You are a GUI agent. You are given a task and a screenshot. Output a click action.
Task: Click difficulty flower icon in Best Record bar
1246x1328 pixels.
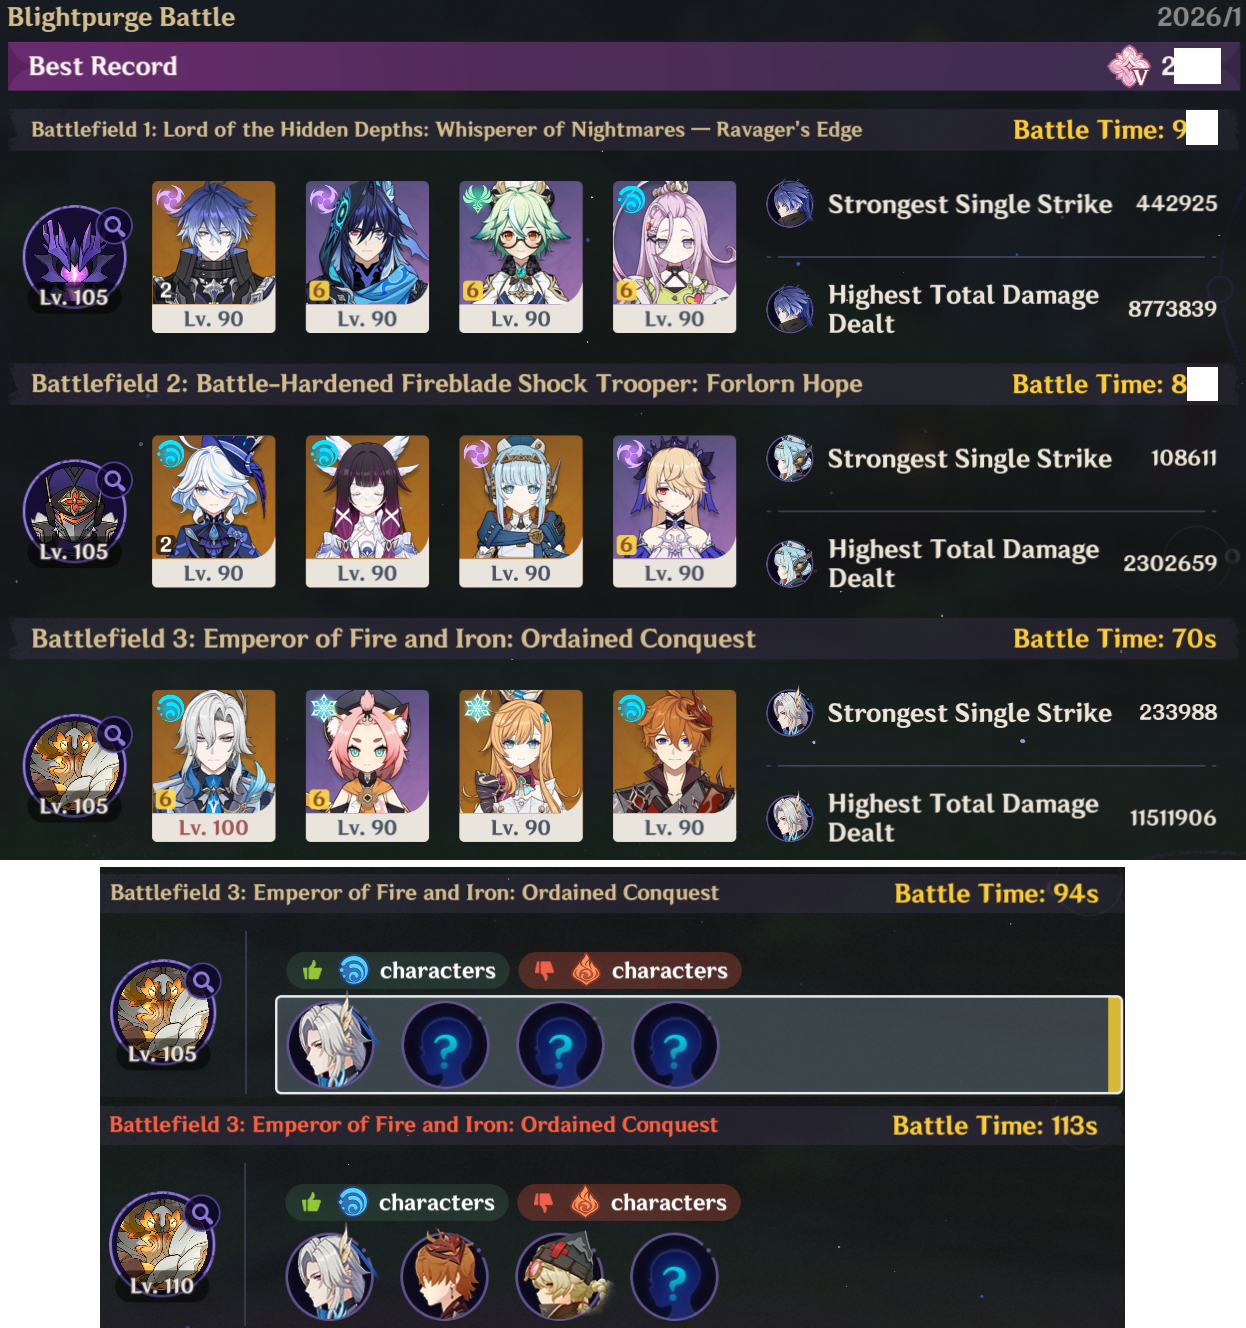tap(1129, 66)
